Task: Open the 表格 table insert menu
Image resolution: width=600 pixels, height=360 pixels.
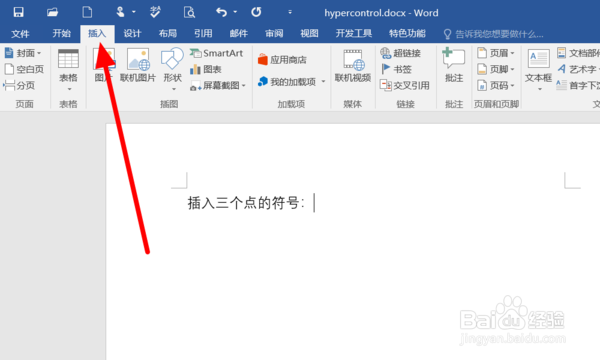Action: click(x=68, y=70)
